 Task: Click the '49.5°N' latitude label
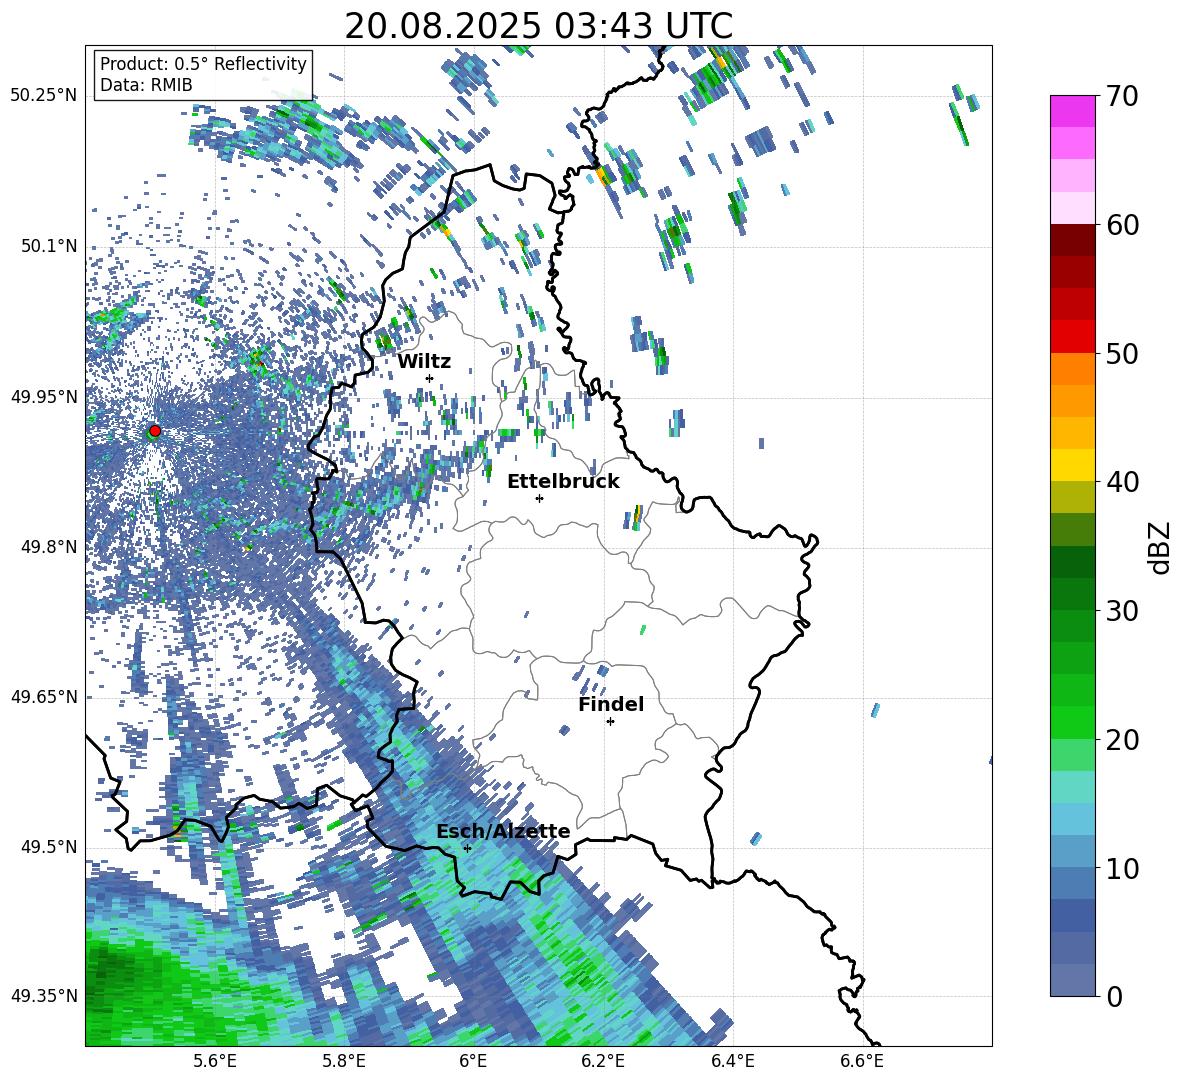pyautogui.click(x=48, y=847)
